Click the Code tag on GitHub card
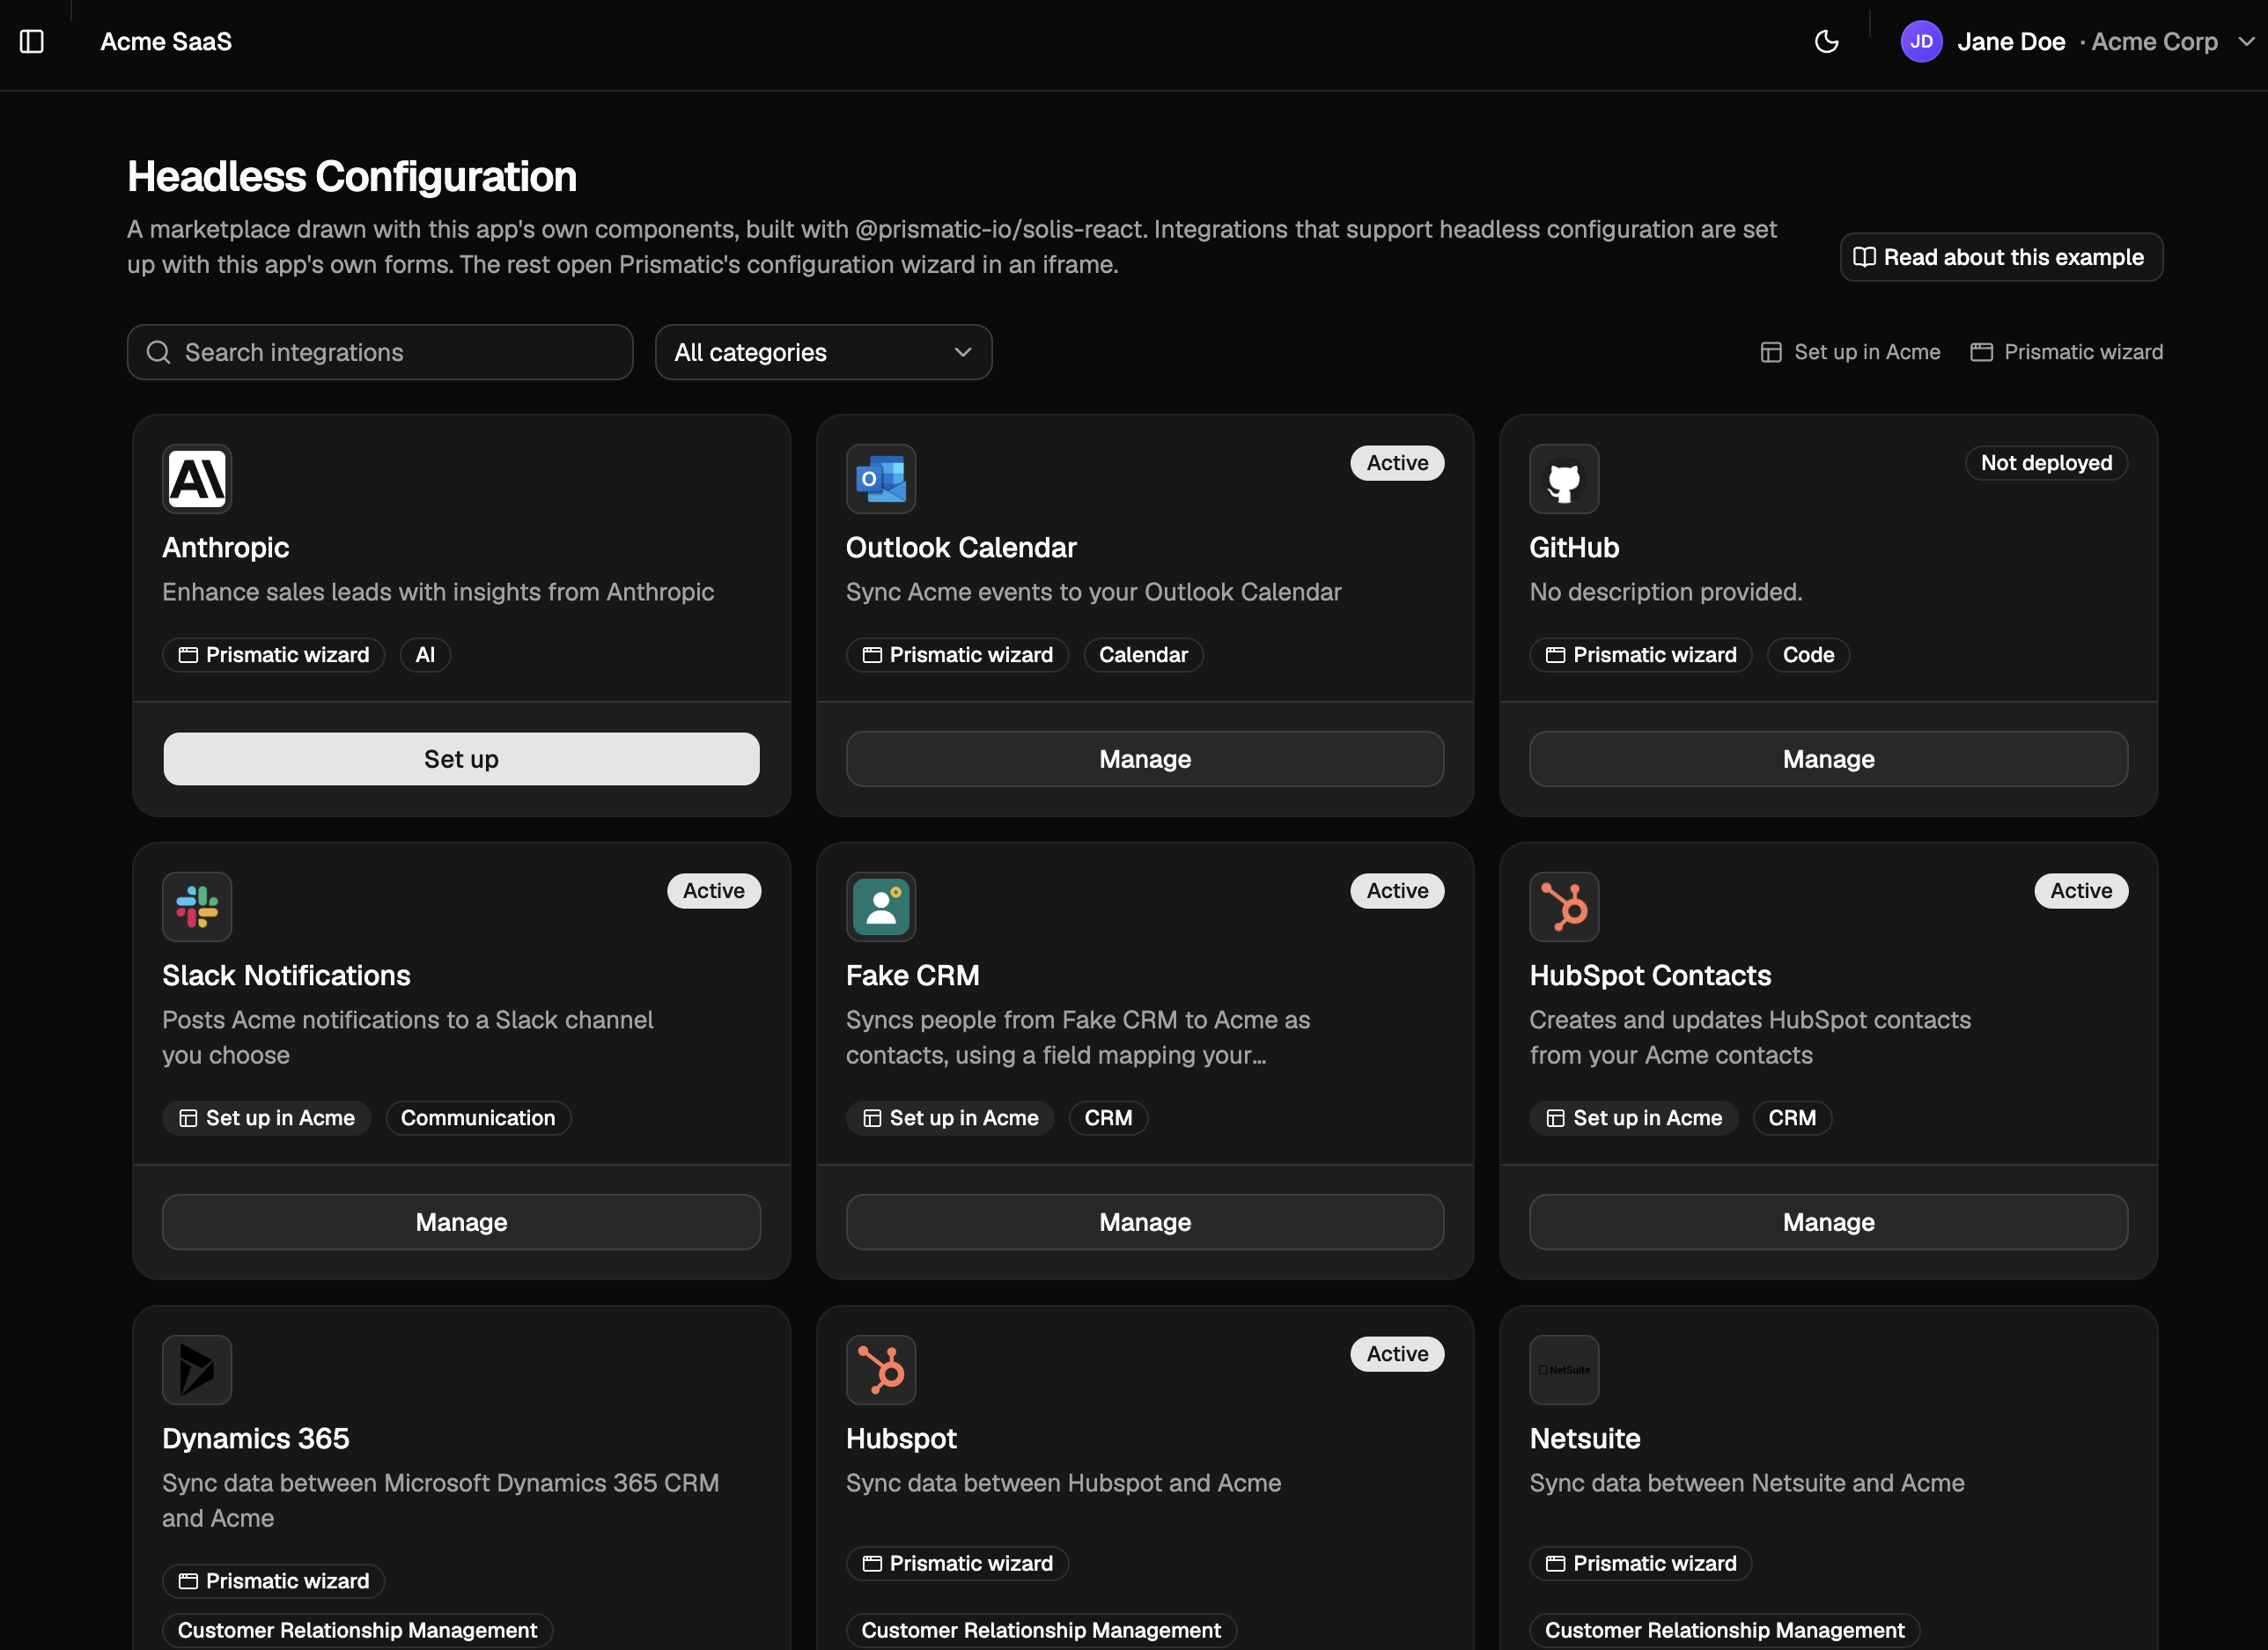2268x1650 pixels. tap(1808, 655)
